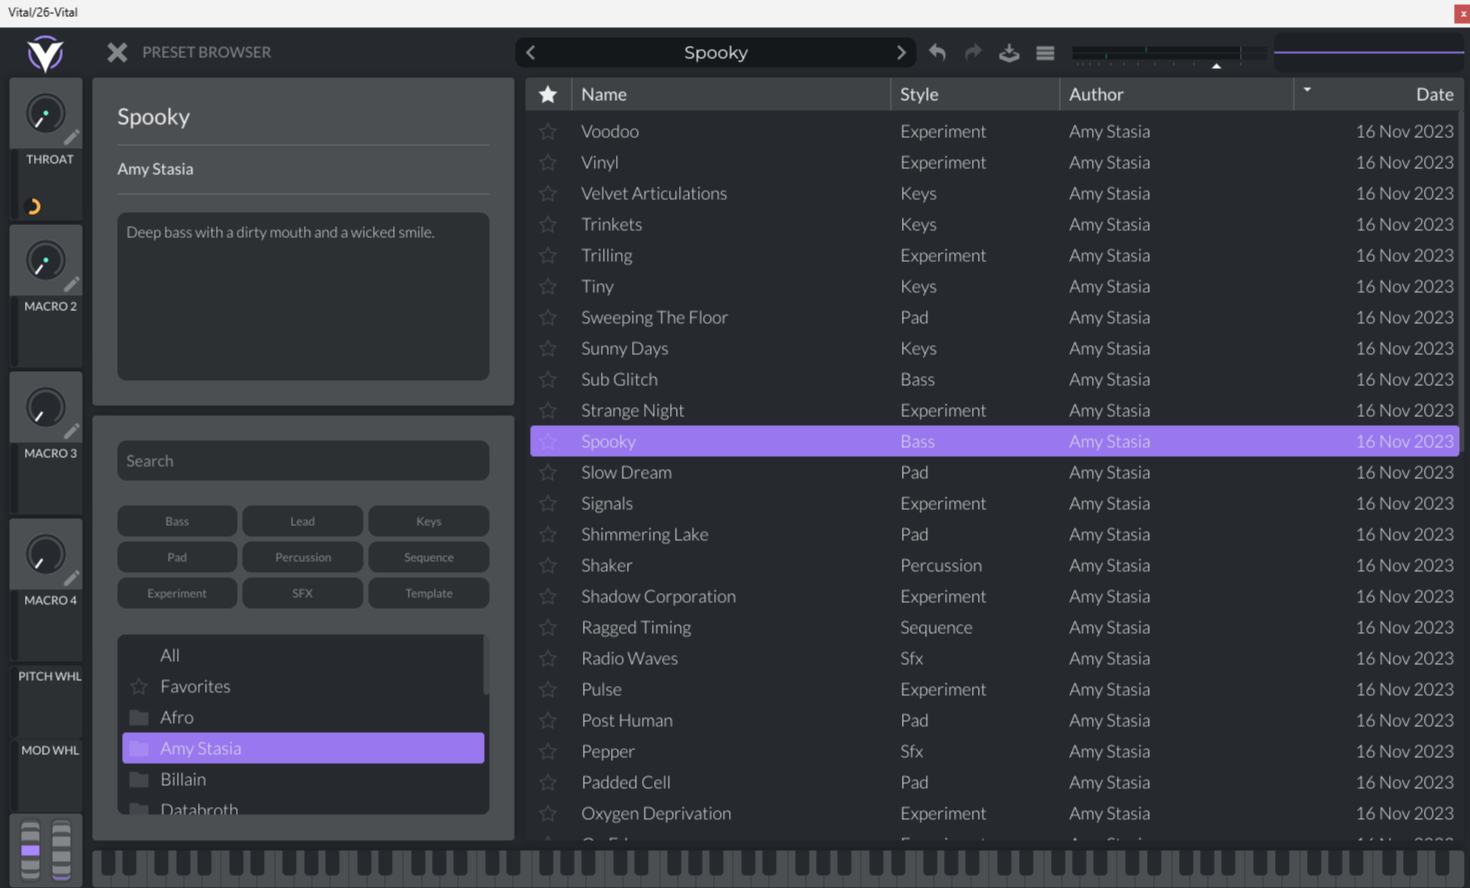Filter presets by Experiment style
The height and width of the screenshot is (888, 1470).
coord(177,593)
